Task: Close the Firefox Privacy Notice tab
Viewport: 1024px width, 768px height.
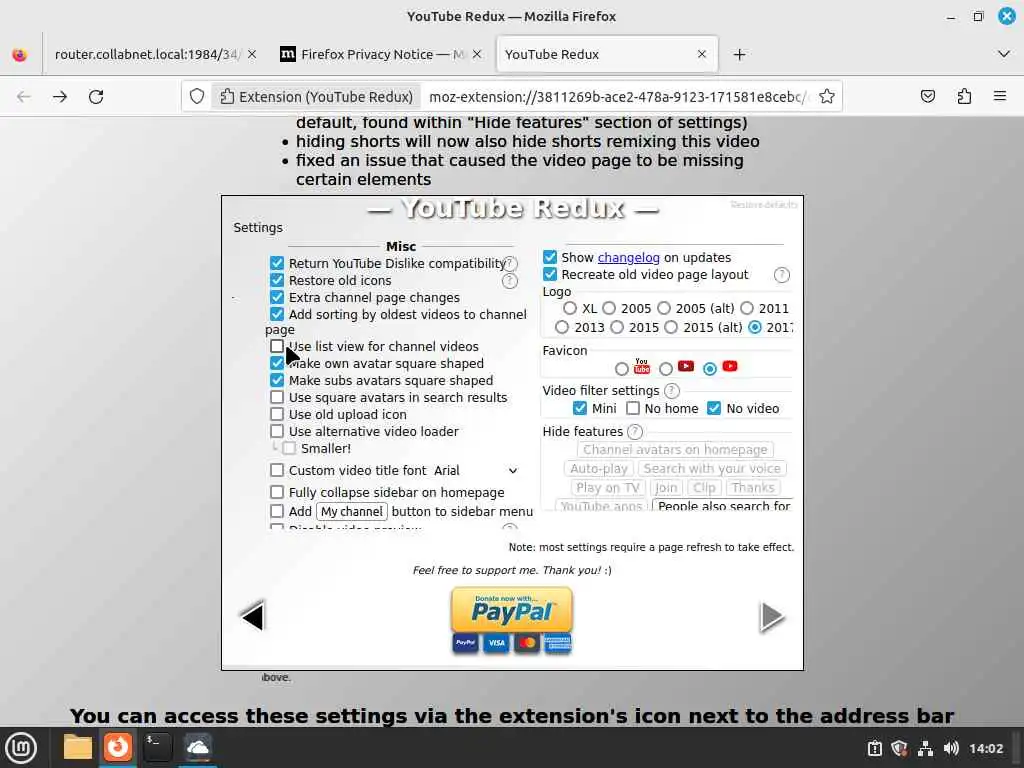Action: 477,54
